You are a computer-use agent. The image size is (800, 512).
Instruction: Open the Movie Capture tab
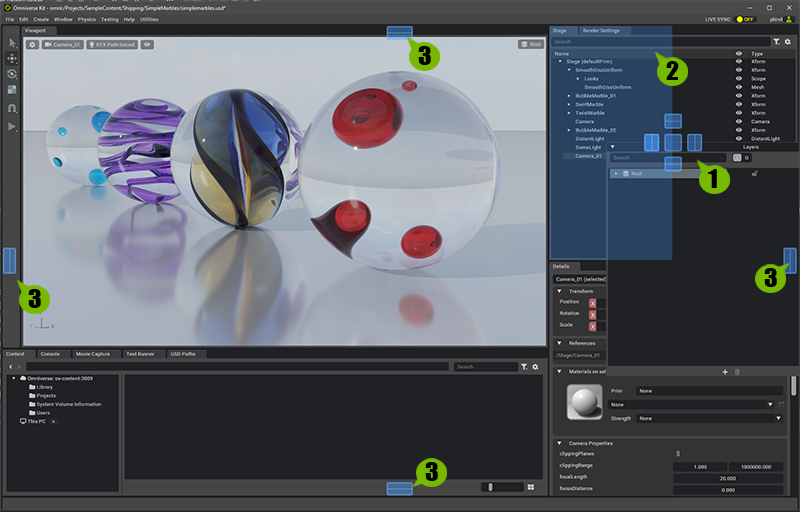[x=94, y=354]
